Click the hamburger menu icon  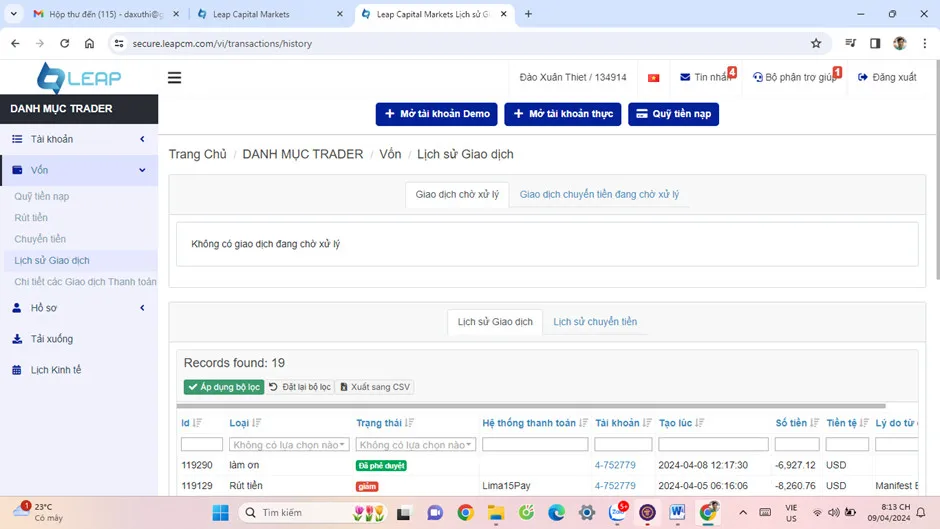coord(174,78)
